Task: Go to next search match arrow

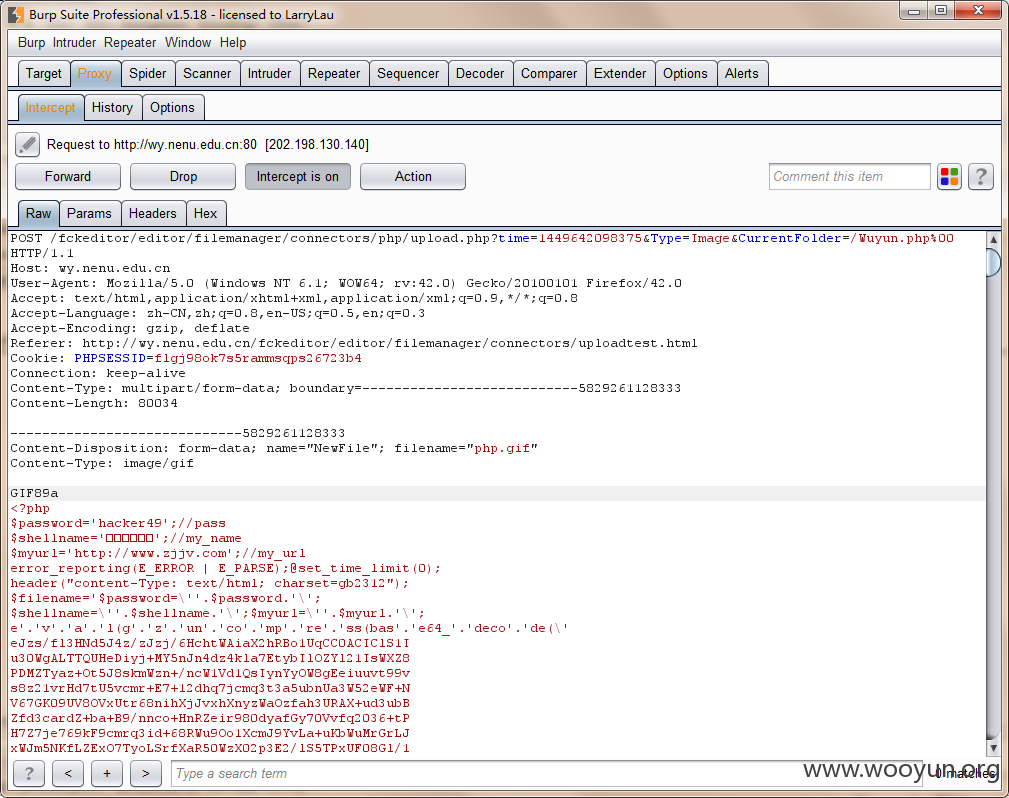Action: (145, 773)
